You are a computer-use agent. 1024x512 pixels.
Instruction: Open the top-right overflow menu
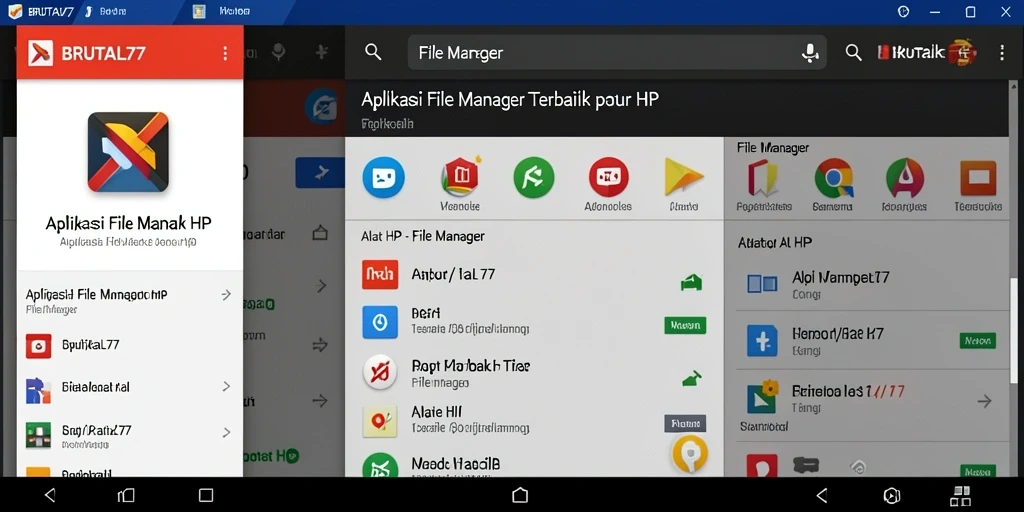[x=1002, y=53]
